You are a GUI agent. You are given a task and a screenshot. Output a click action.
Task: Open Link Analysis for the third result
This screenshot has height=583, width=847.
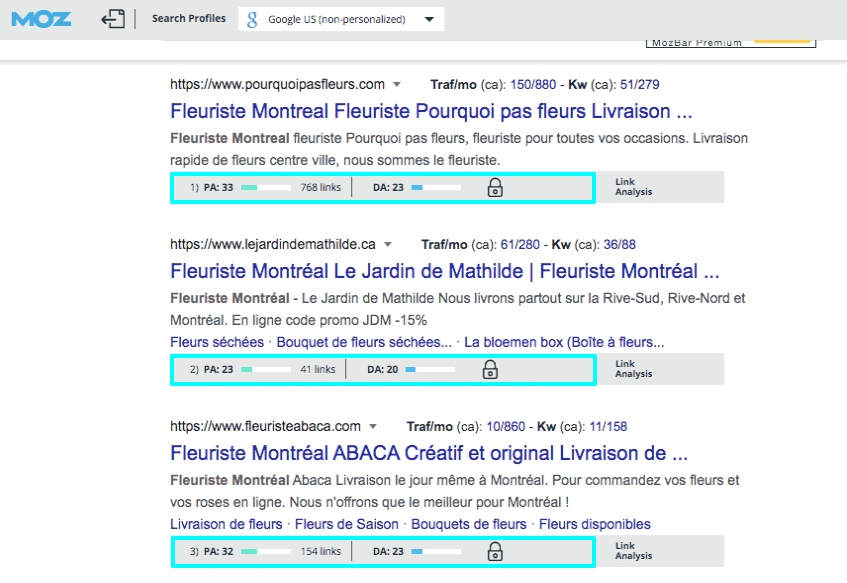(x=632, y=551)
